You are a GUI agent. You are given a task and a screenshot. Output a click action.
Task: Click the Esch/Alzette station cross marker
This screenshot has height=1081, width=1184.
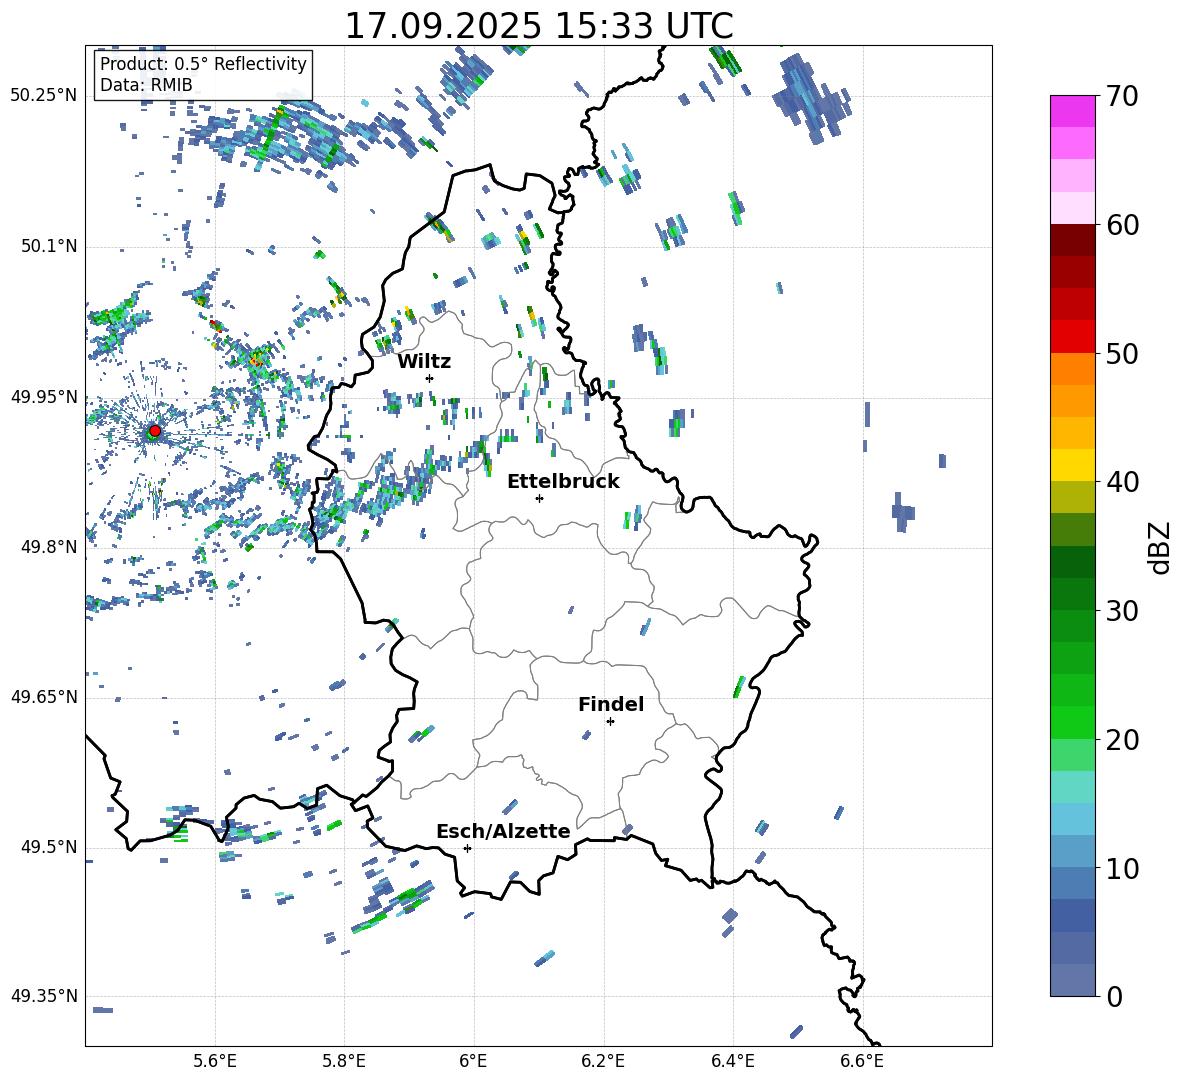(467, 848)
